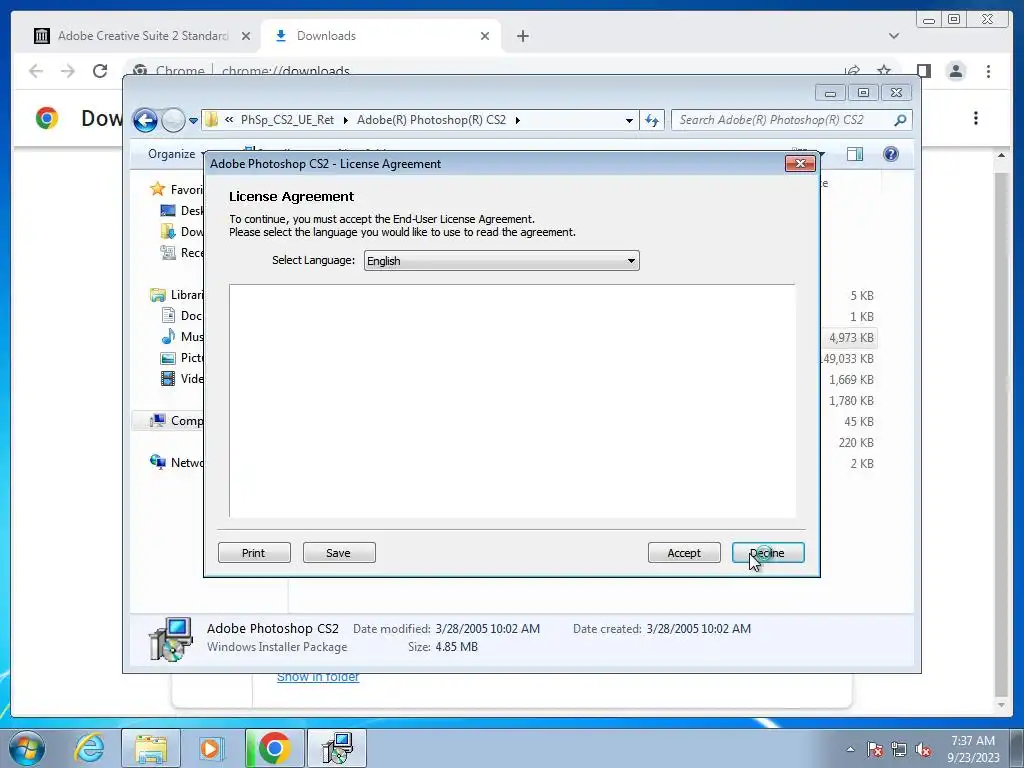This screenshot has height=768, width=1024.
Task: Select the file row sized 4,973 KB
Action: point(850,338)
